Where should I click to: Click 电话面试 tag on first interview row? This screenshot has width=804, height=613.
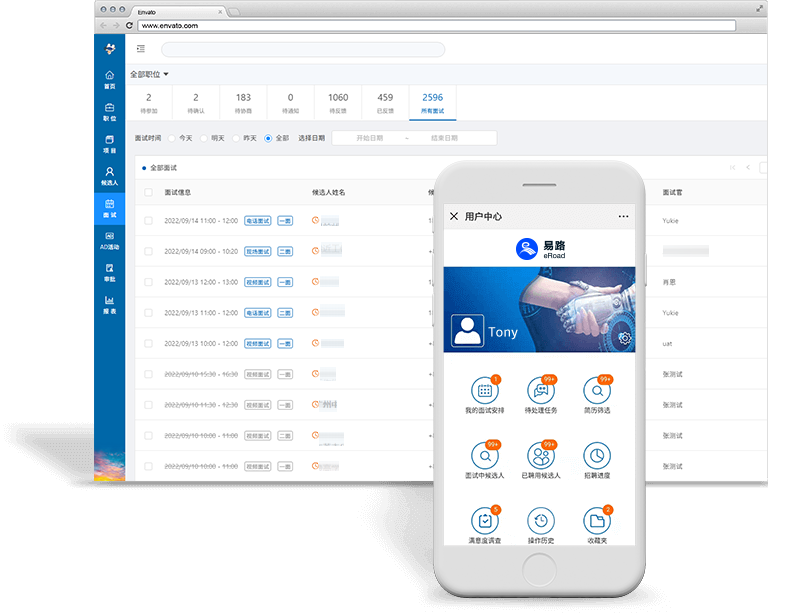click(x=257, y=221)
